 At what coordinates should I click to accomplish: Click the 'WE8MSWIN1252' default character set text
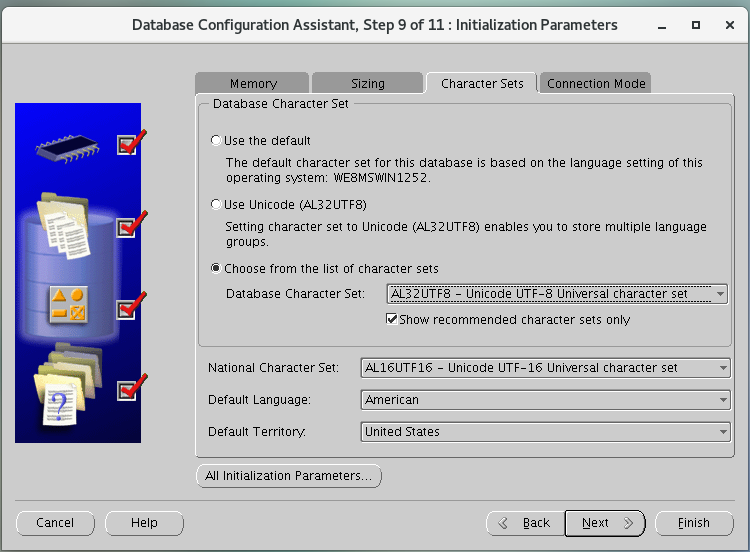pyautogui.click(x=381, y=178)
